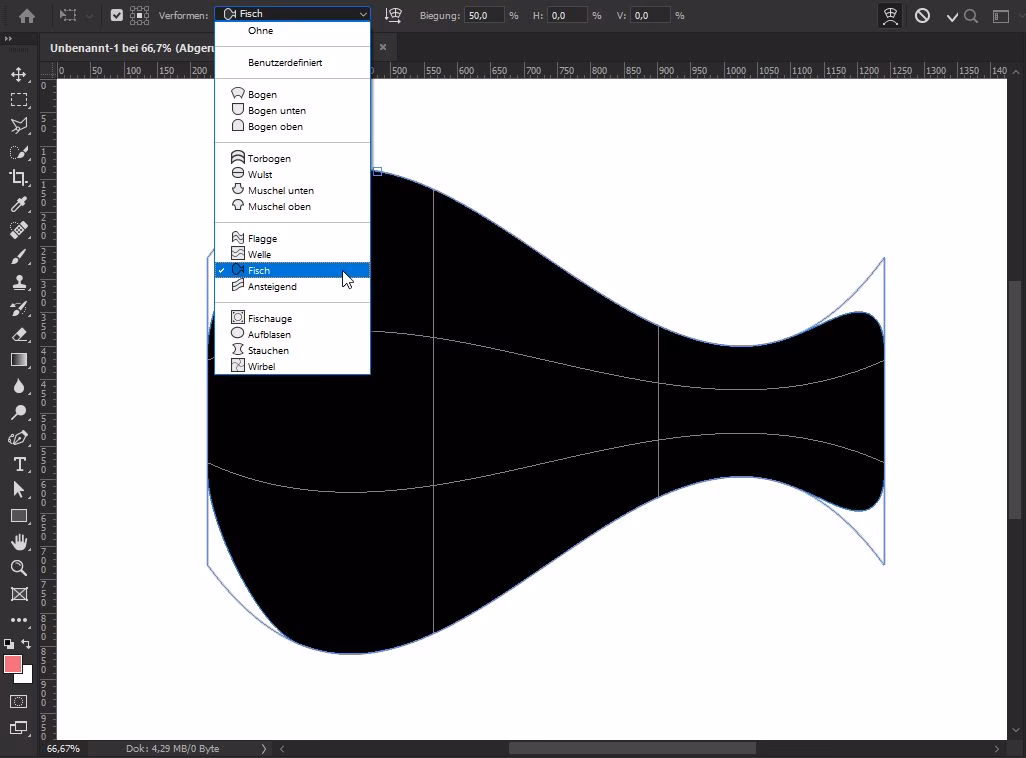This screenshot has height=758, width=1026.
Task: Select the Type tool
Action: coord(20,464)
